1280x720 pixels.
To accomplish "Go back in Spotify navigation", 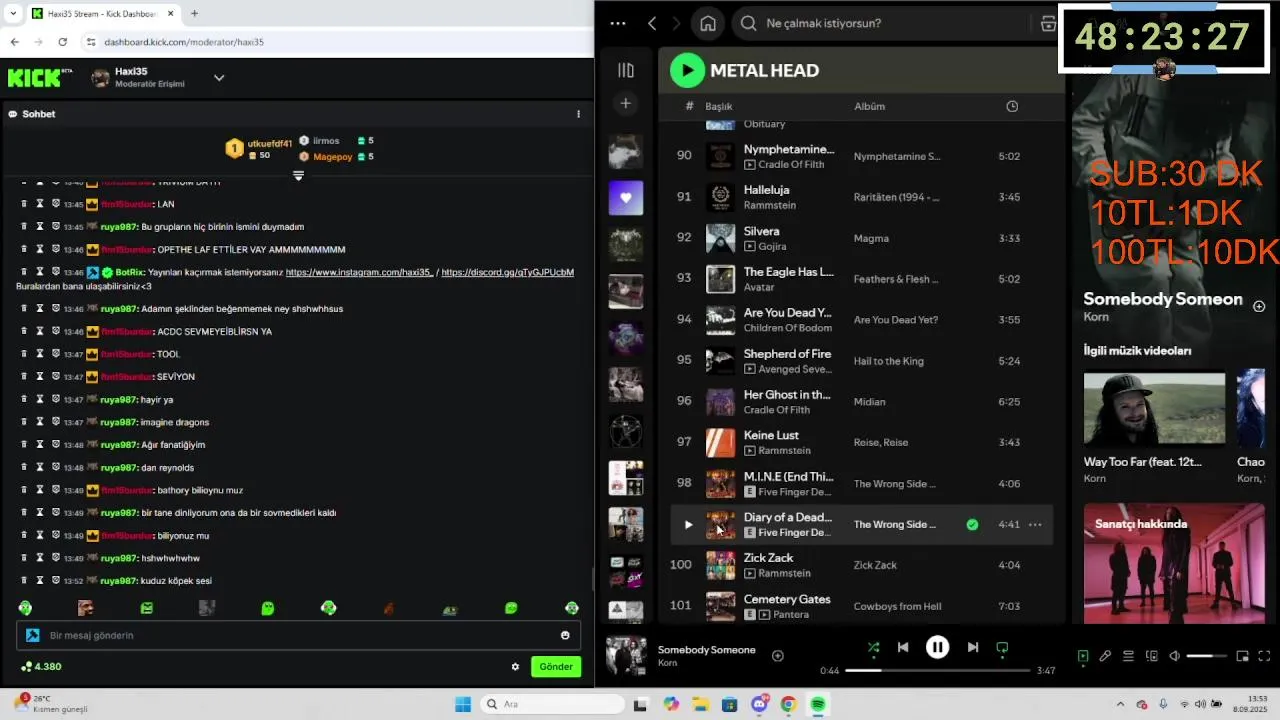I will coord(652,23).
